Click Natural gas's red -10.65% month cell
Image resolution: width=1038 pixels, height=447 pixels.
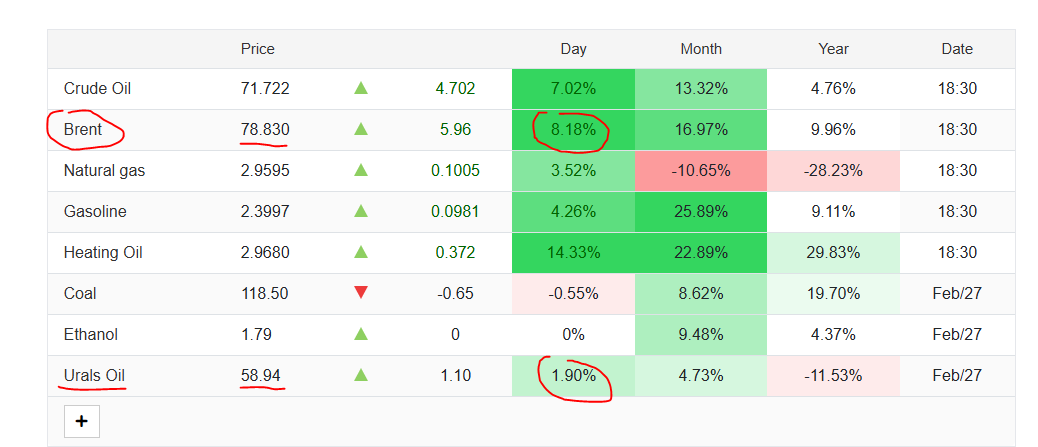pos(701,171)
